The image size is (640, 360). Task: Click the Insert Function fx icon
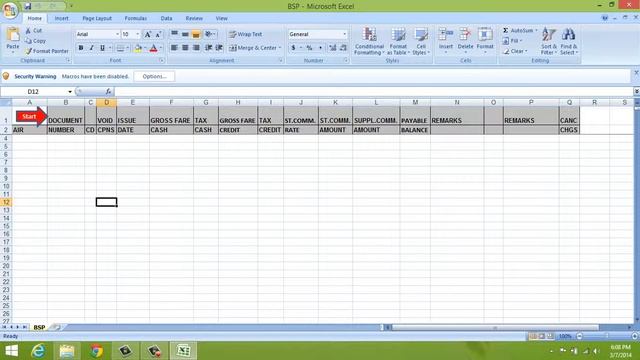pyautogui.click(x=108, y=91)
